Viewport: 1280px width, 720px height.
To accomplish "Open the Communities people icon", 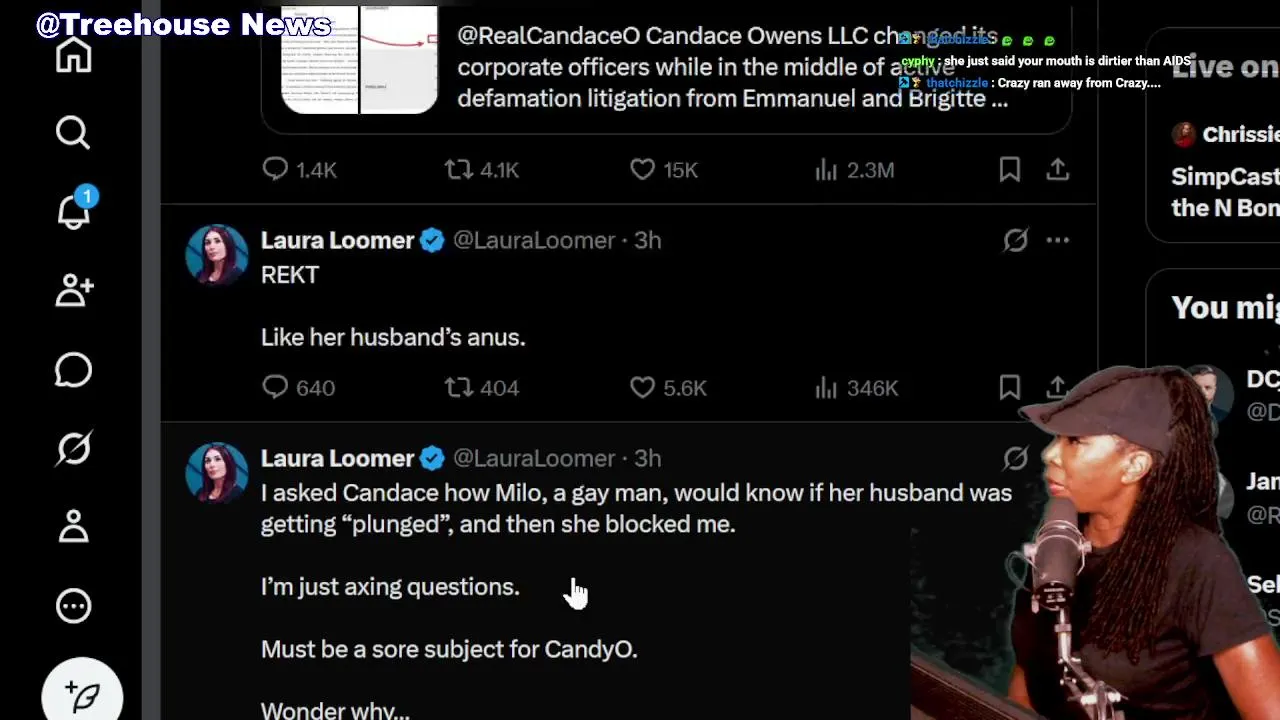I will (73, 290).
